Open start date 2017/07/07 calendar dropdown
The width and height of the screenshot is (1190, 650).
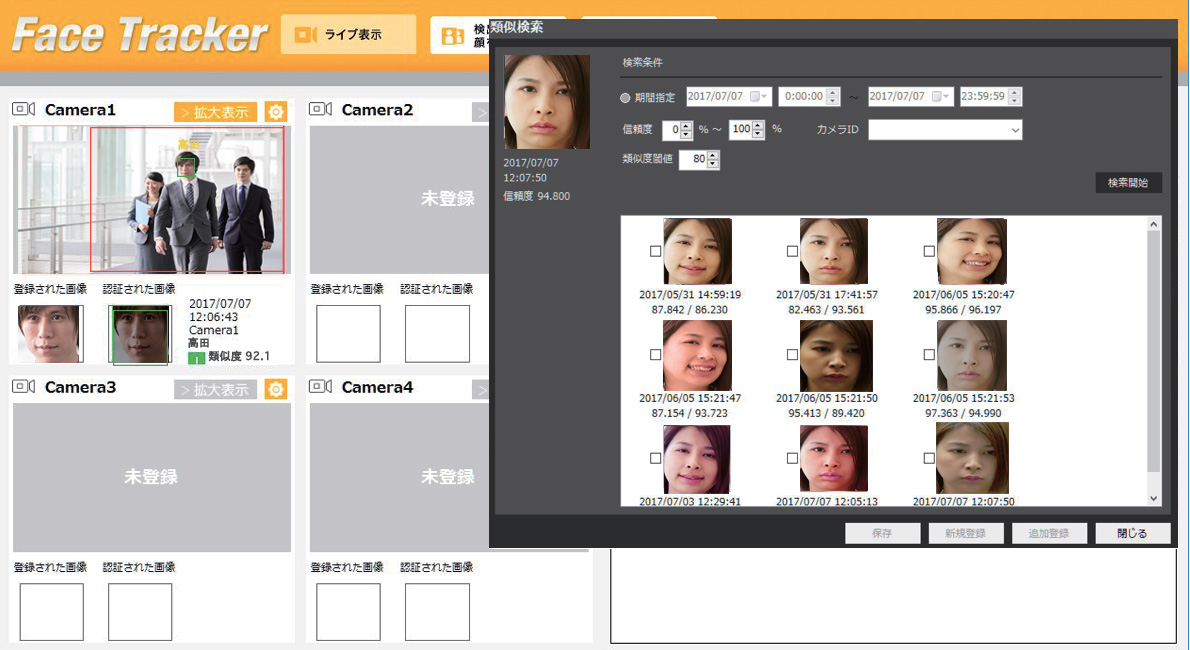pyautogui.click(x=759, y=96)
